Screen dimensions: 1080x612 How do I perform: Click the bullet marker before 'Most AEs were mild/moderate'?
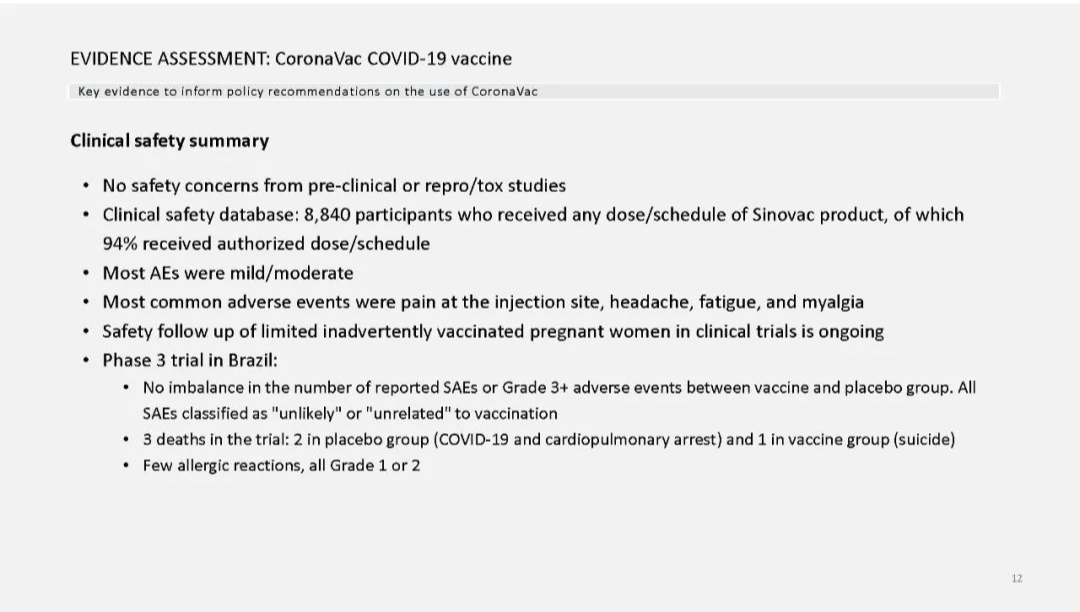[x=85, y=273]
